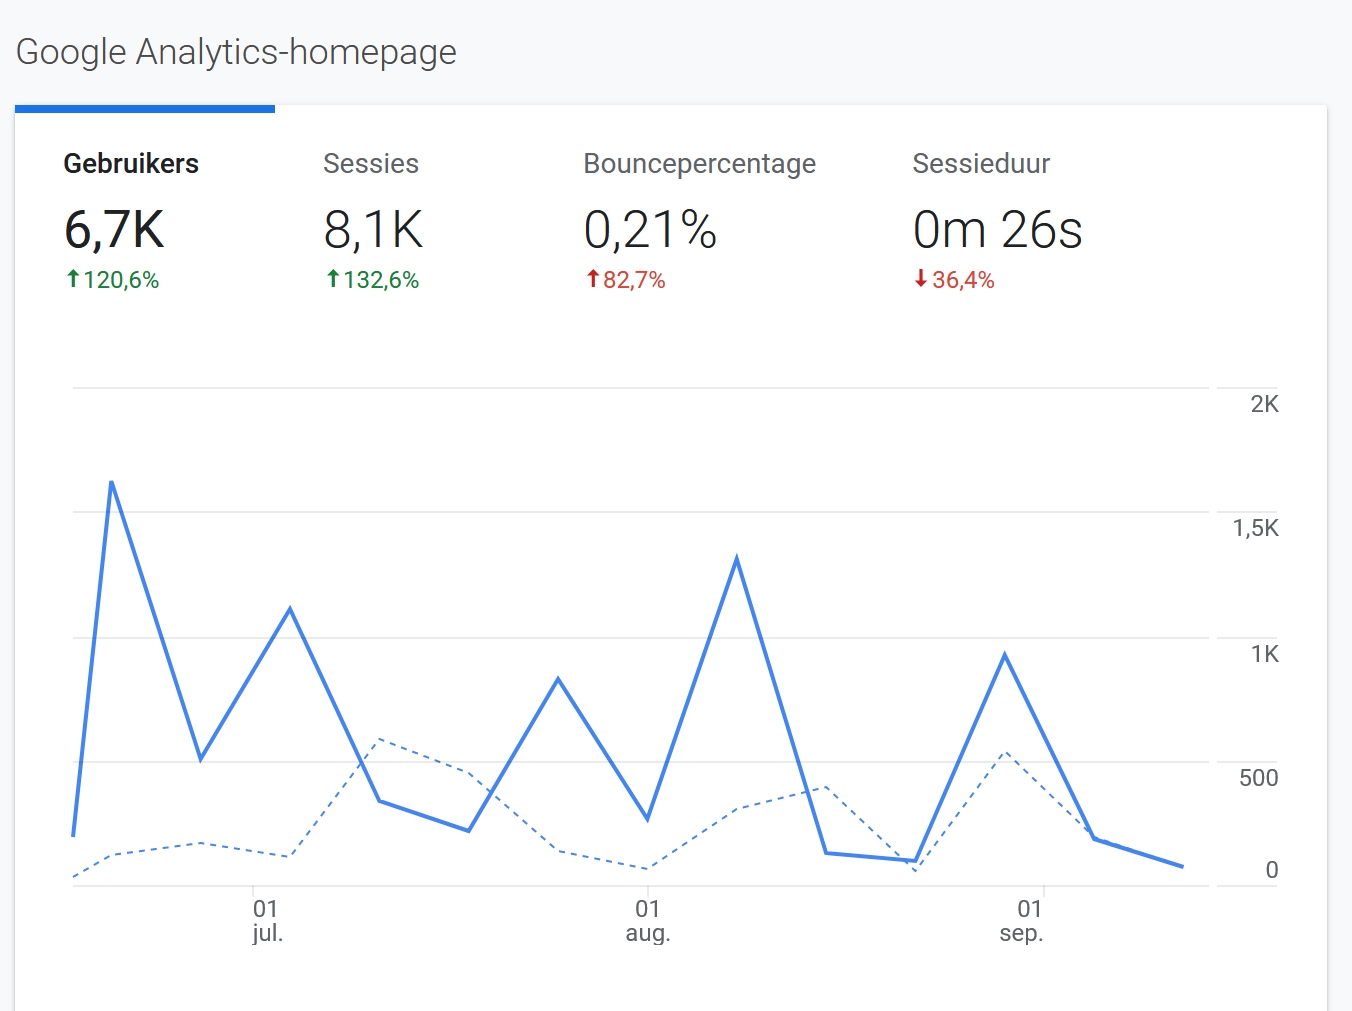
Task: Click the green 120,6% increase indicator
Action: click(112, 280)
